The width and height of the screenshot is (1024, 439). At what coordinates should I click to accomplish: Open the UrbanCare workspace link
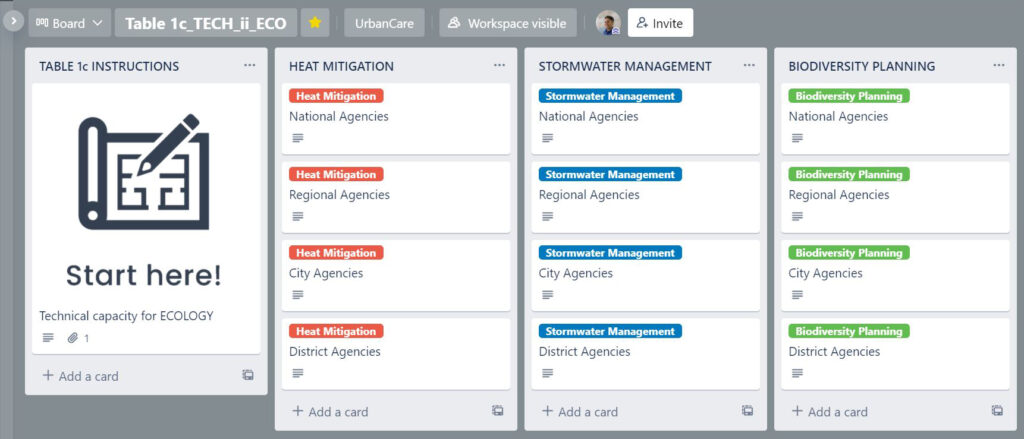(x=384, y=22)
